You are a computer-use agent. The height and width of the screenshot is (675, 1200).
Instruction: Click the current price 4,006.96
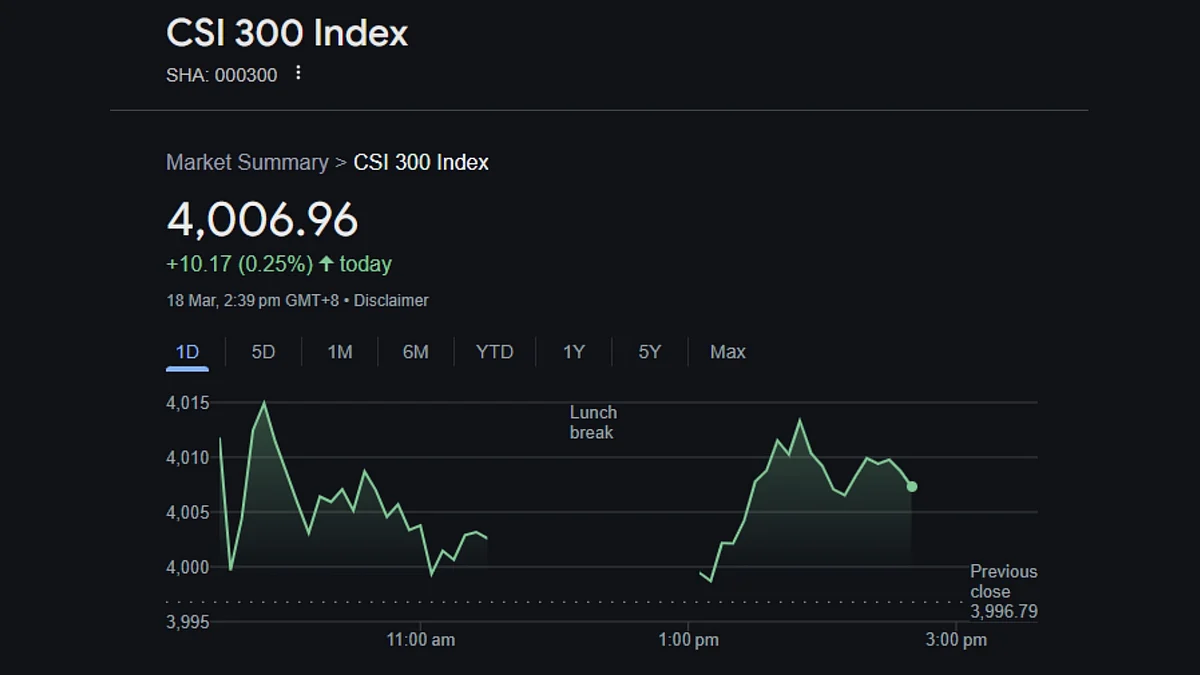click(262, 219)
